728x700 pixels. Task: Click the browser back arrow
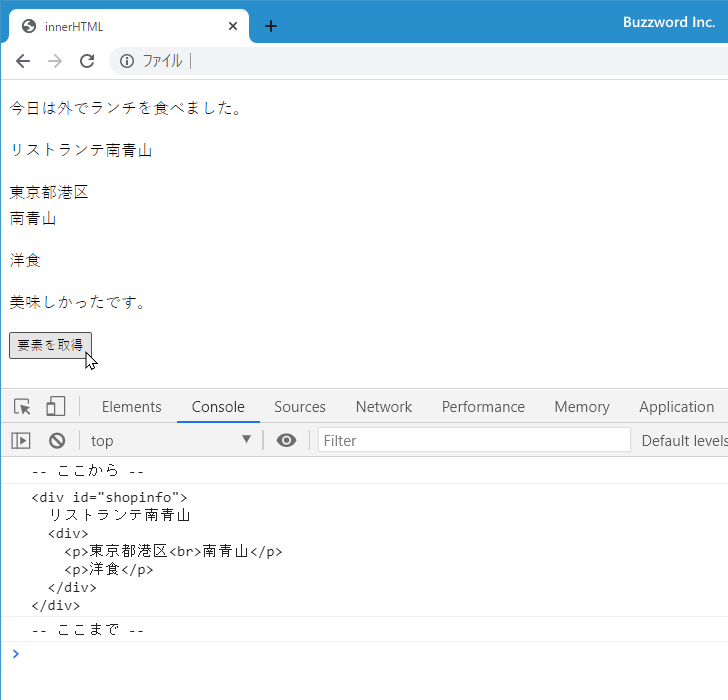(x=23, y=61)
